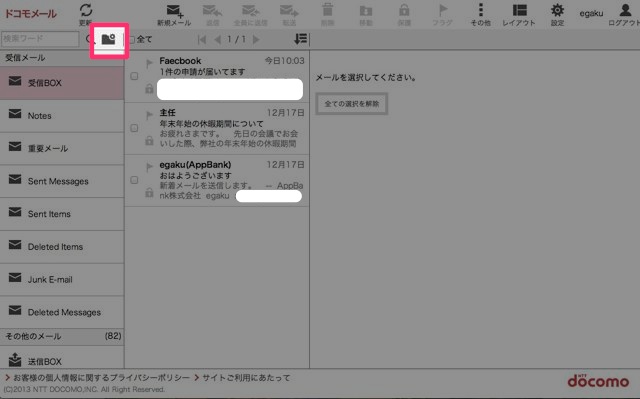Click the search magnifier icon

pos(90,39)
